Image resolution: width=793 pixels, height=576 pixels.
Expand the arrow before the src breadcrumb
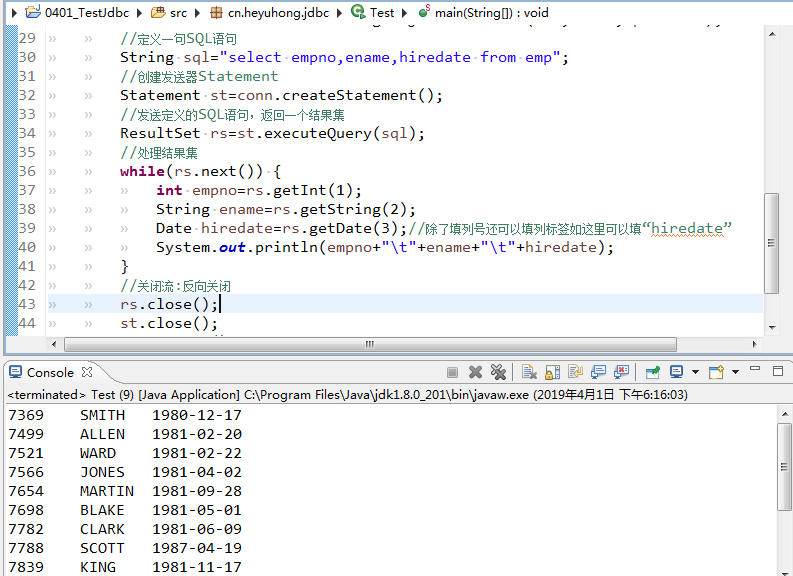tap(140, 13)
